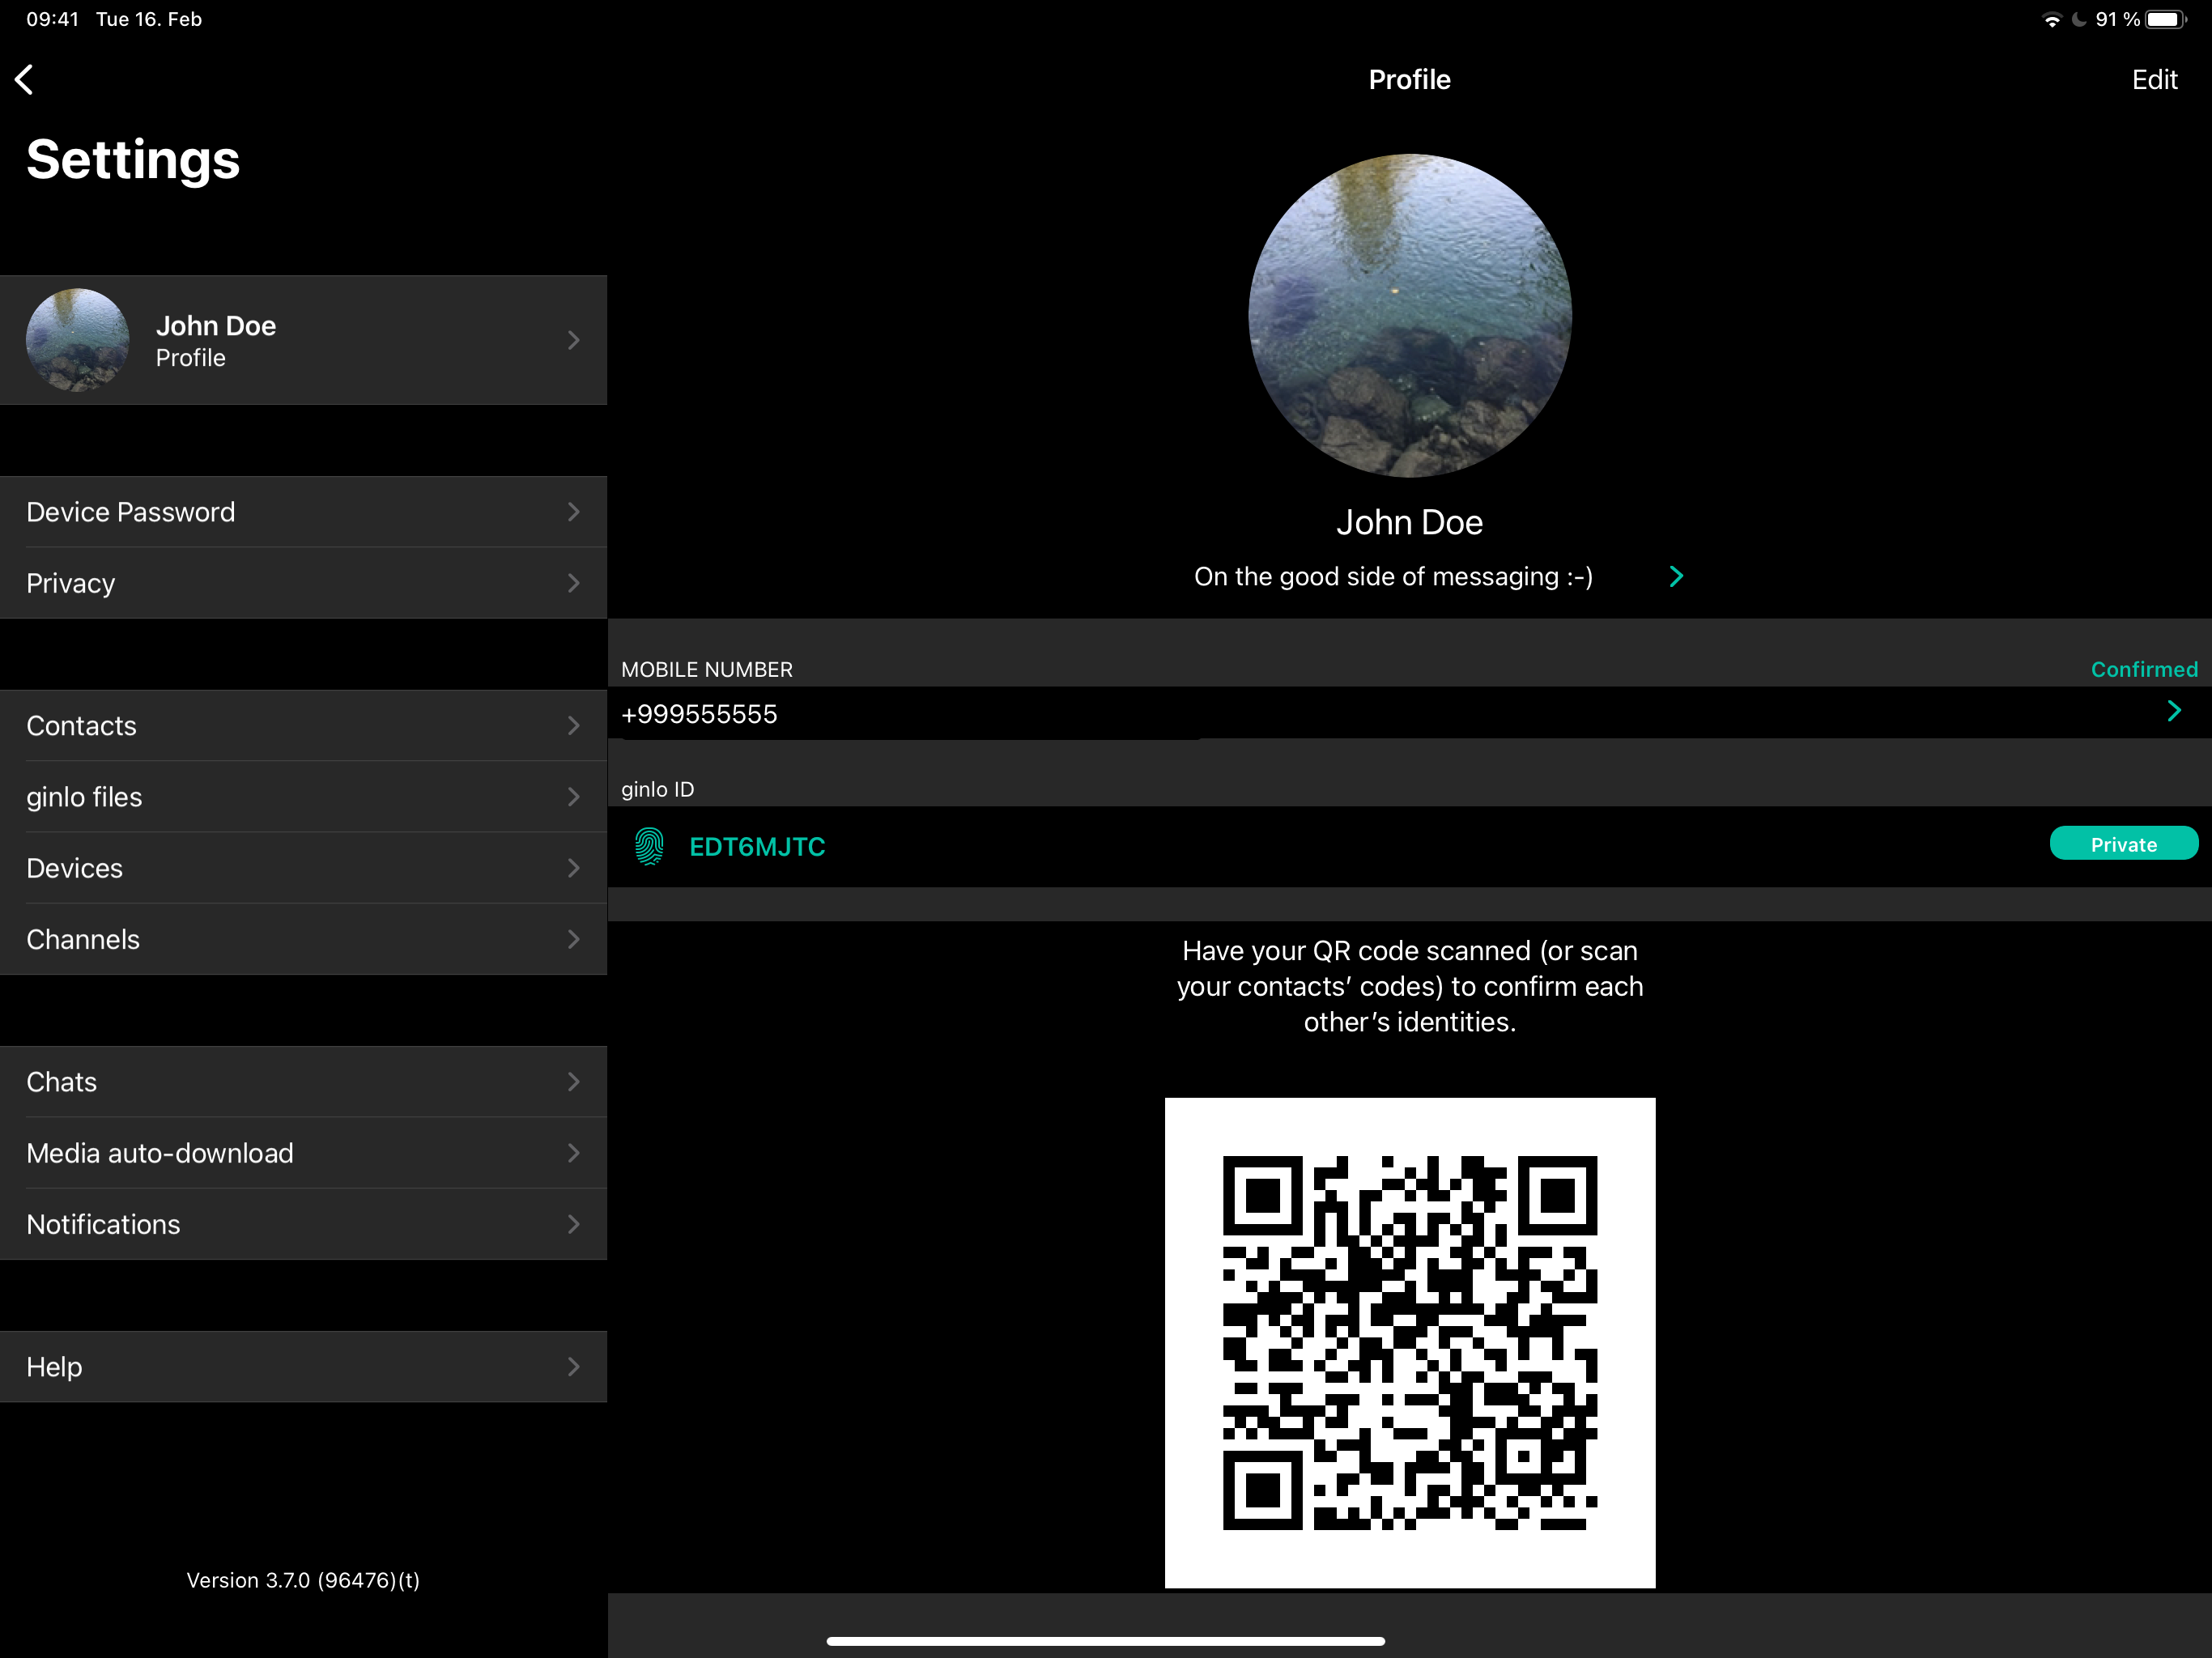The image size is (2212, 1658).
Task: Tap the 09:41 clock in status bar
Action: tap(52, 20)
